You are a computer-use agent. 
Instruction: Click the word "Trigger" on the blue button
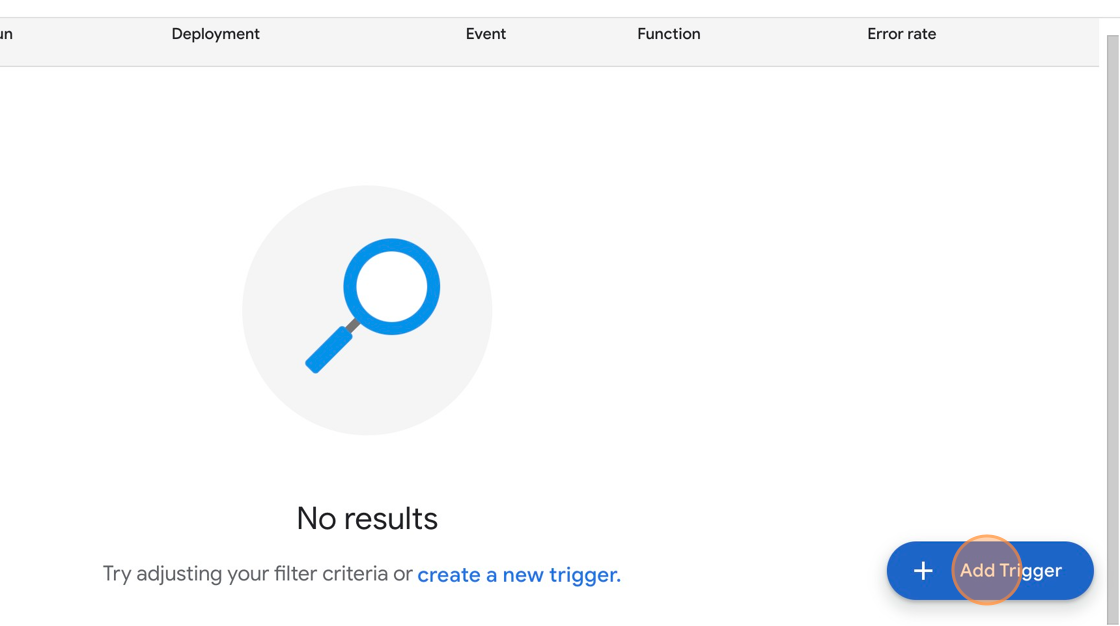(1030, 571)
